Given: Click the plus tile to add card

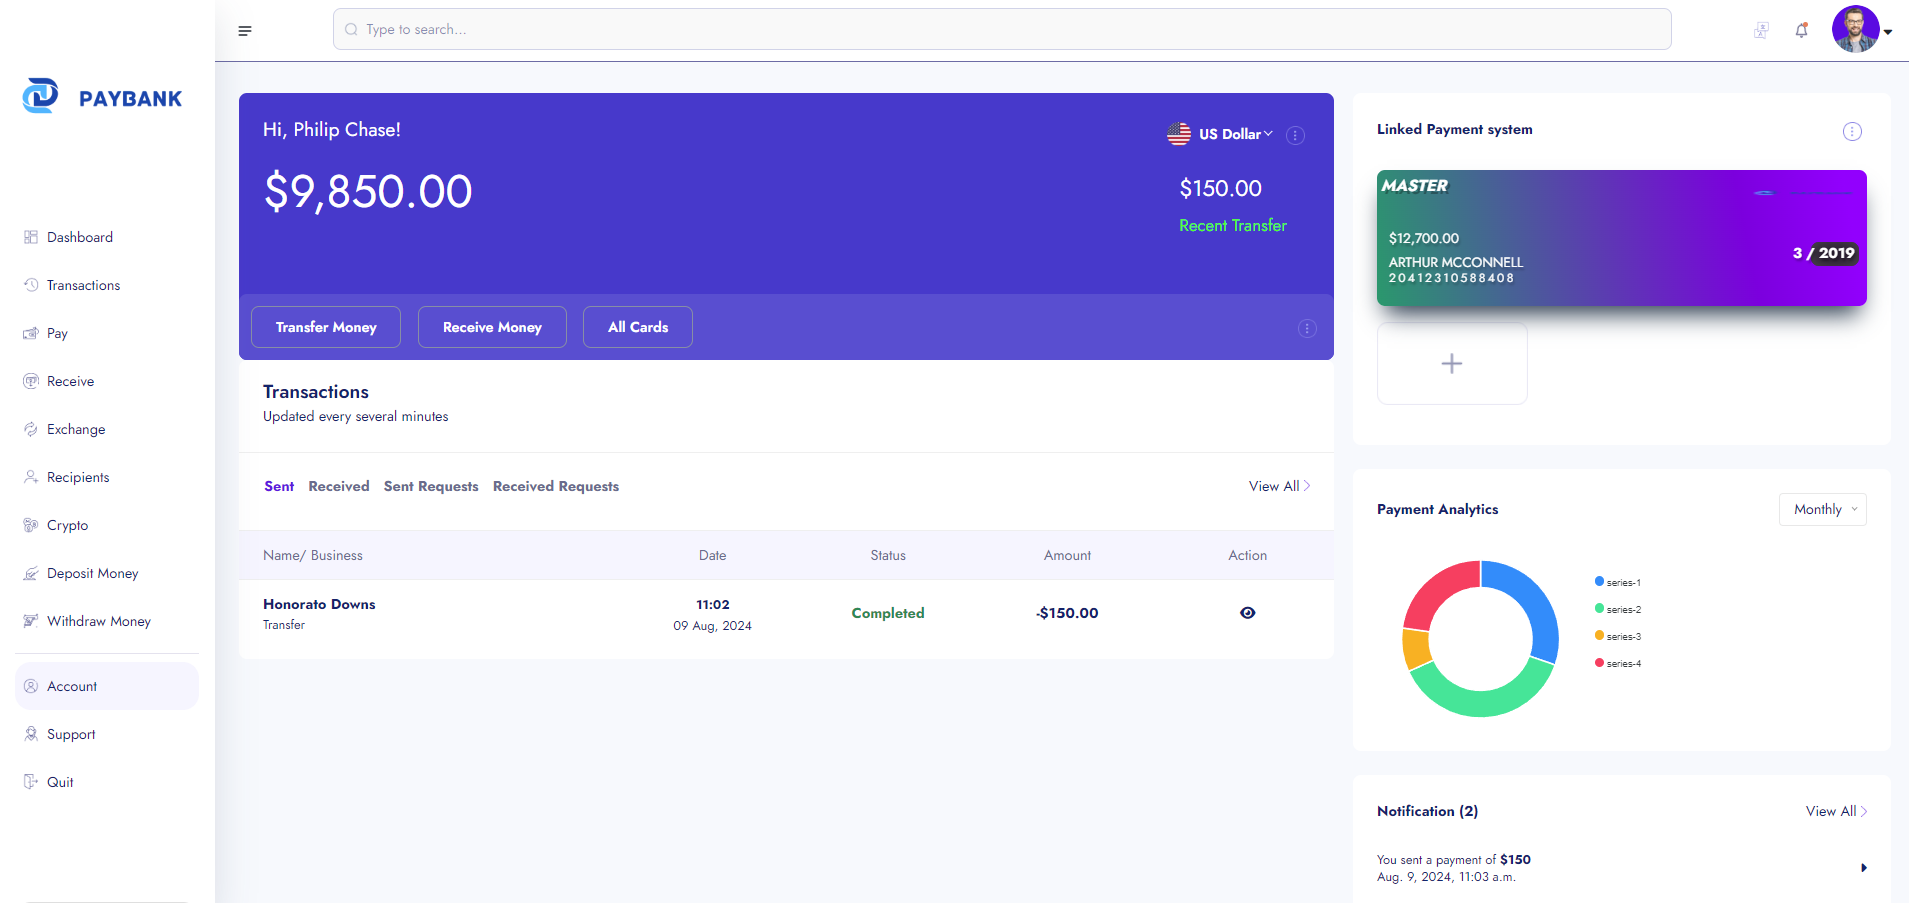Looking at the screenshot, I should [x=1451, y=363].
